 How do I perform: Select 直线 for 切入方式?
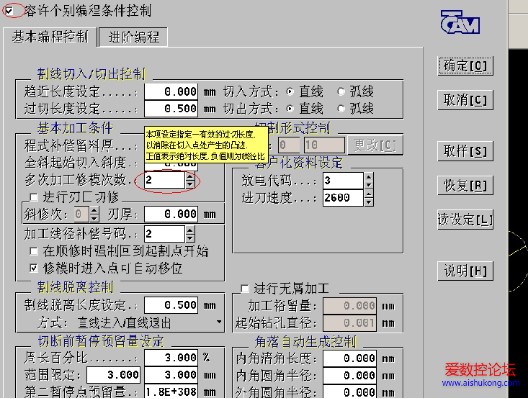[290, 92]
